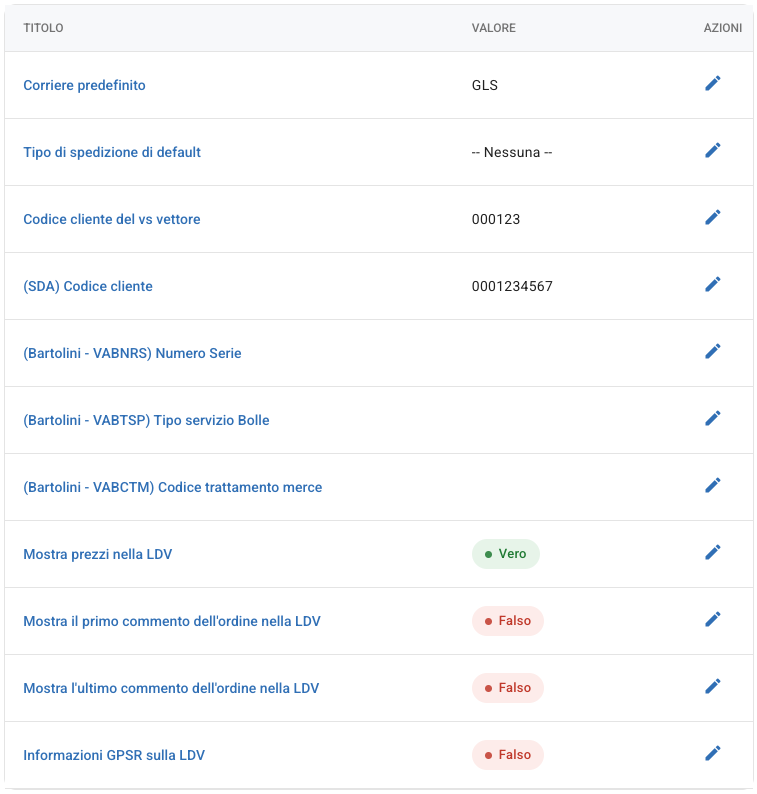The width and height of the screenshot is (757, 794).
Task: Click the edit pencil for (SDA) Codice cliente
Action: (x=712, y=285)
